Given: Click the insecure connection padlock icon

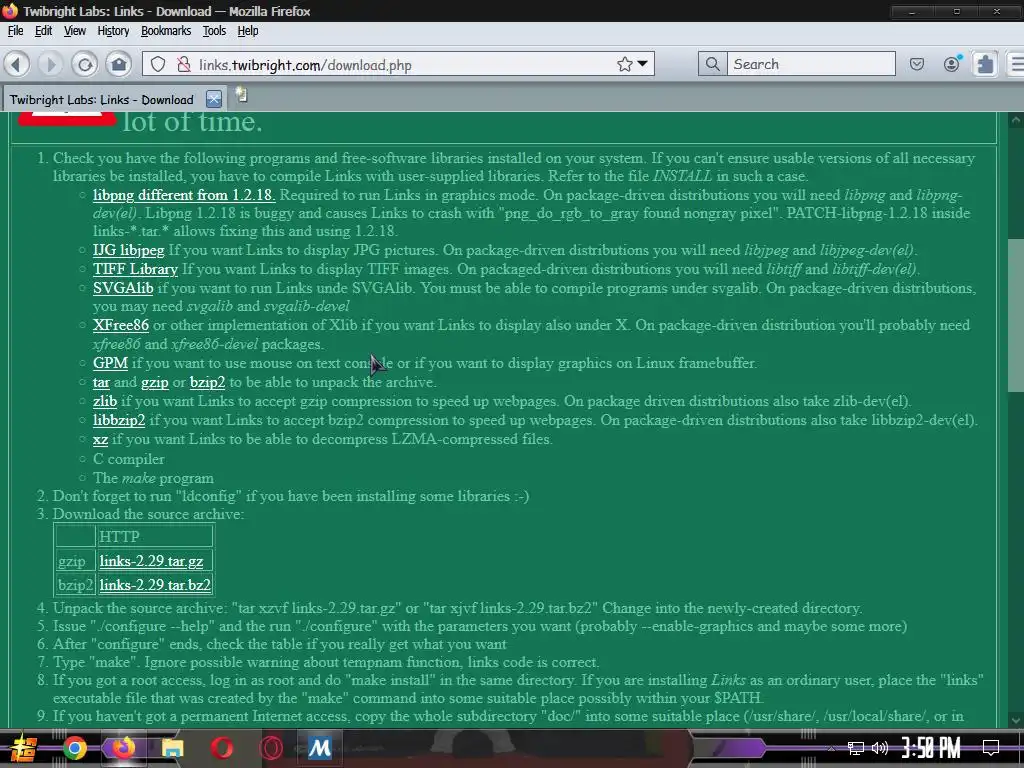Looking at the screenshot, I should click(184, 65).
